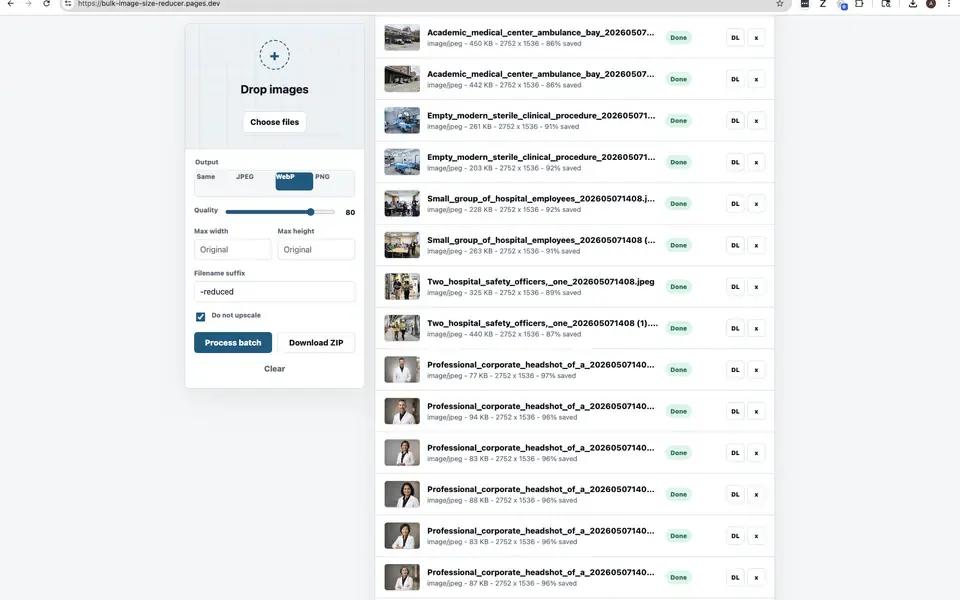Adjust the Quality slider
960x600 pixels.
pyautogui.click(x=280, y=212)
